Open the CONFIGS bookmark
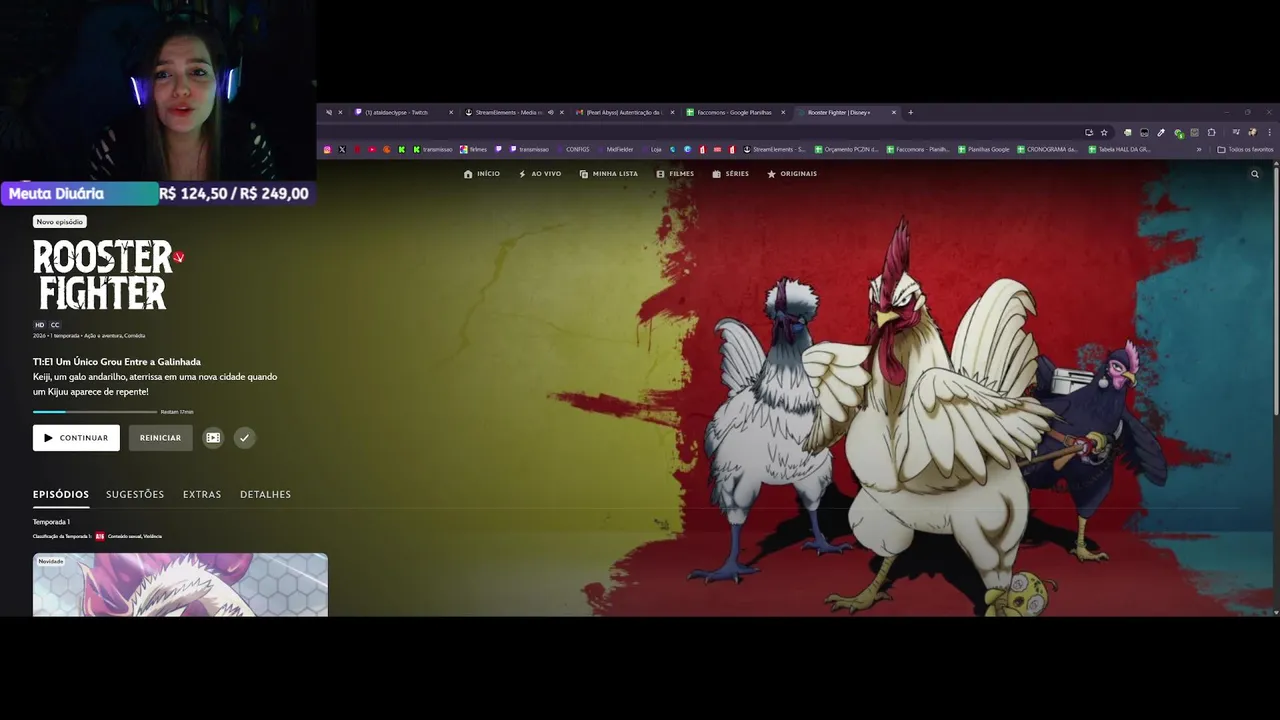Screen dimensions: 1280x720 click(573, 149)
